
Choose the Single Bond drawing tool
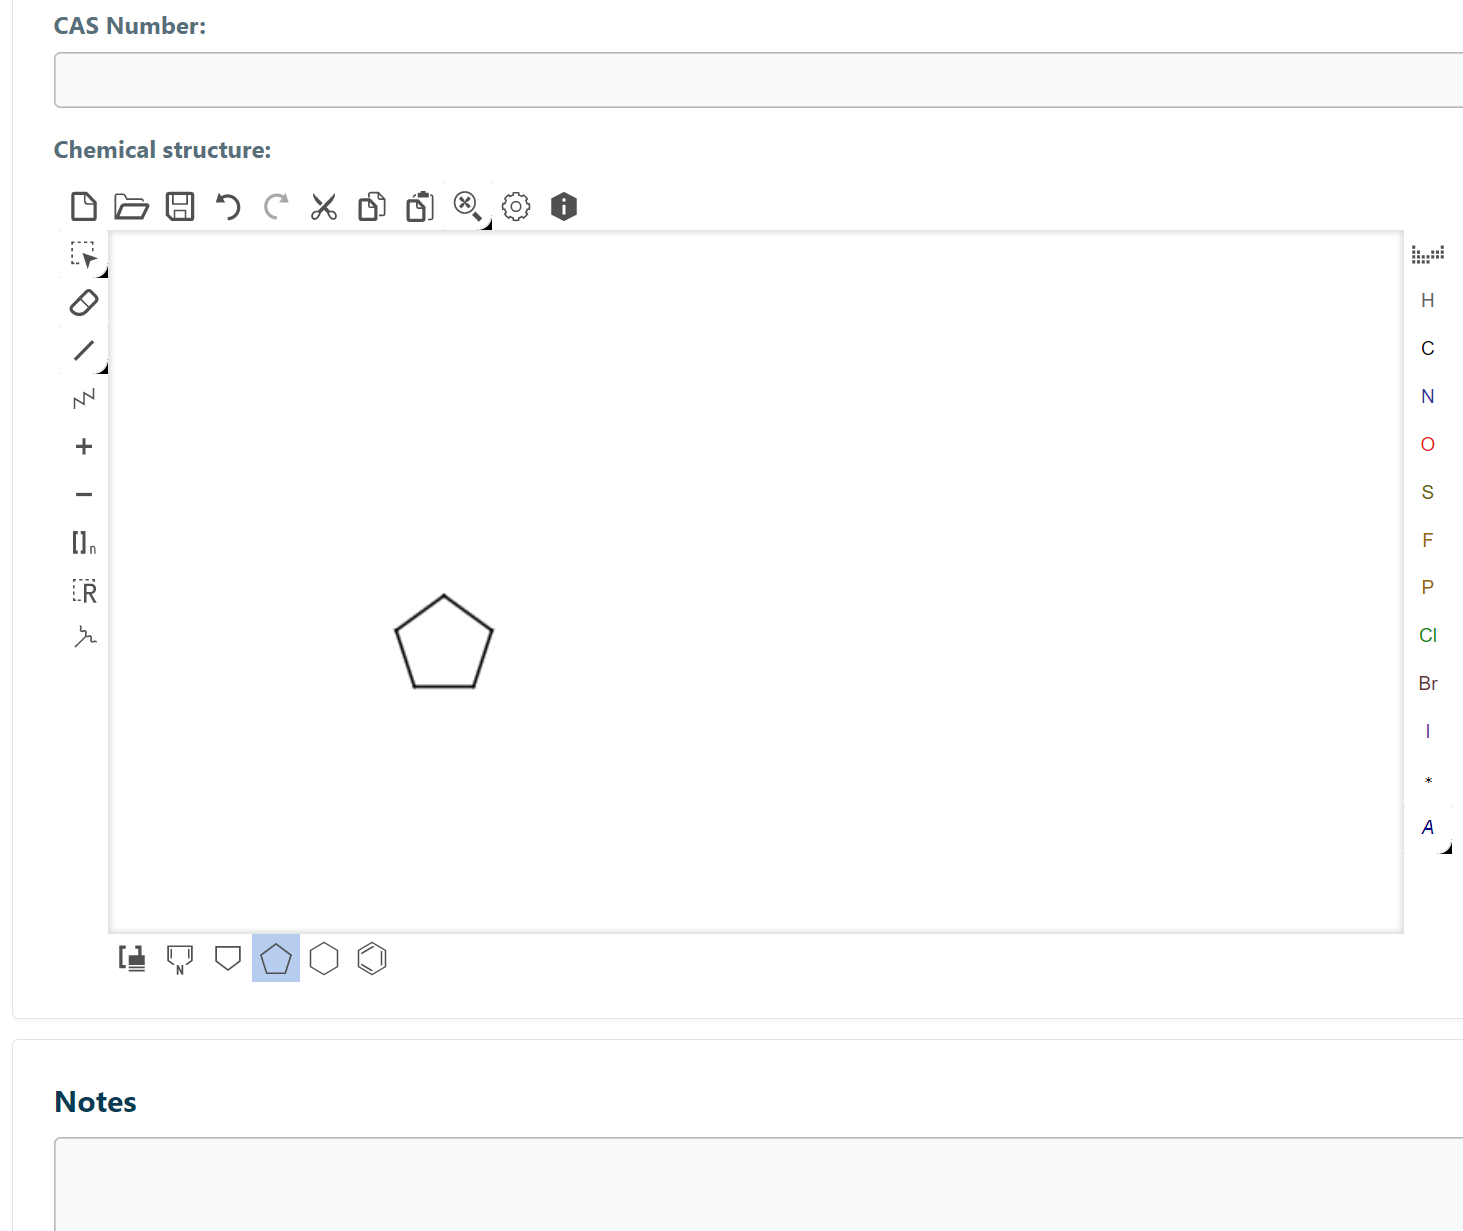point(84,350)
